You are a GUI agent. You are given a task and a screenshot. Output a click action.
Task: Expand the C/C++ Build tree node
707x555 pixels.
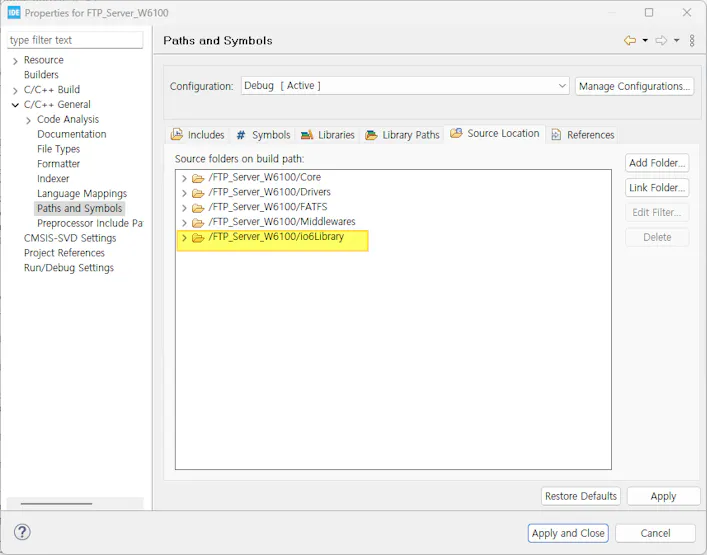point(15,91)
